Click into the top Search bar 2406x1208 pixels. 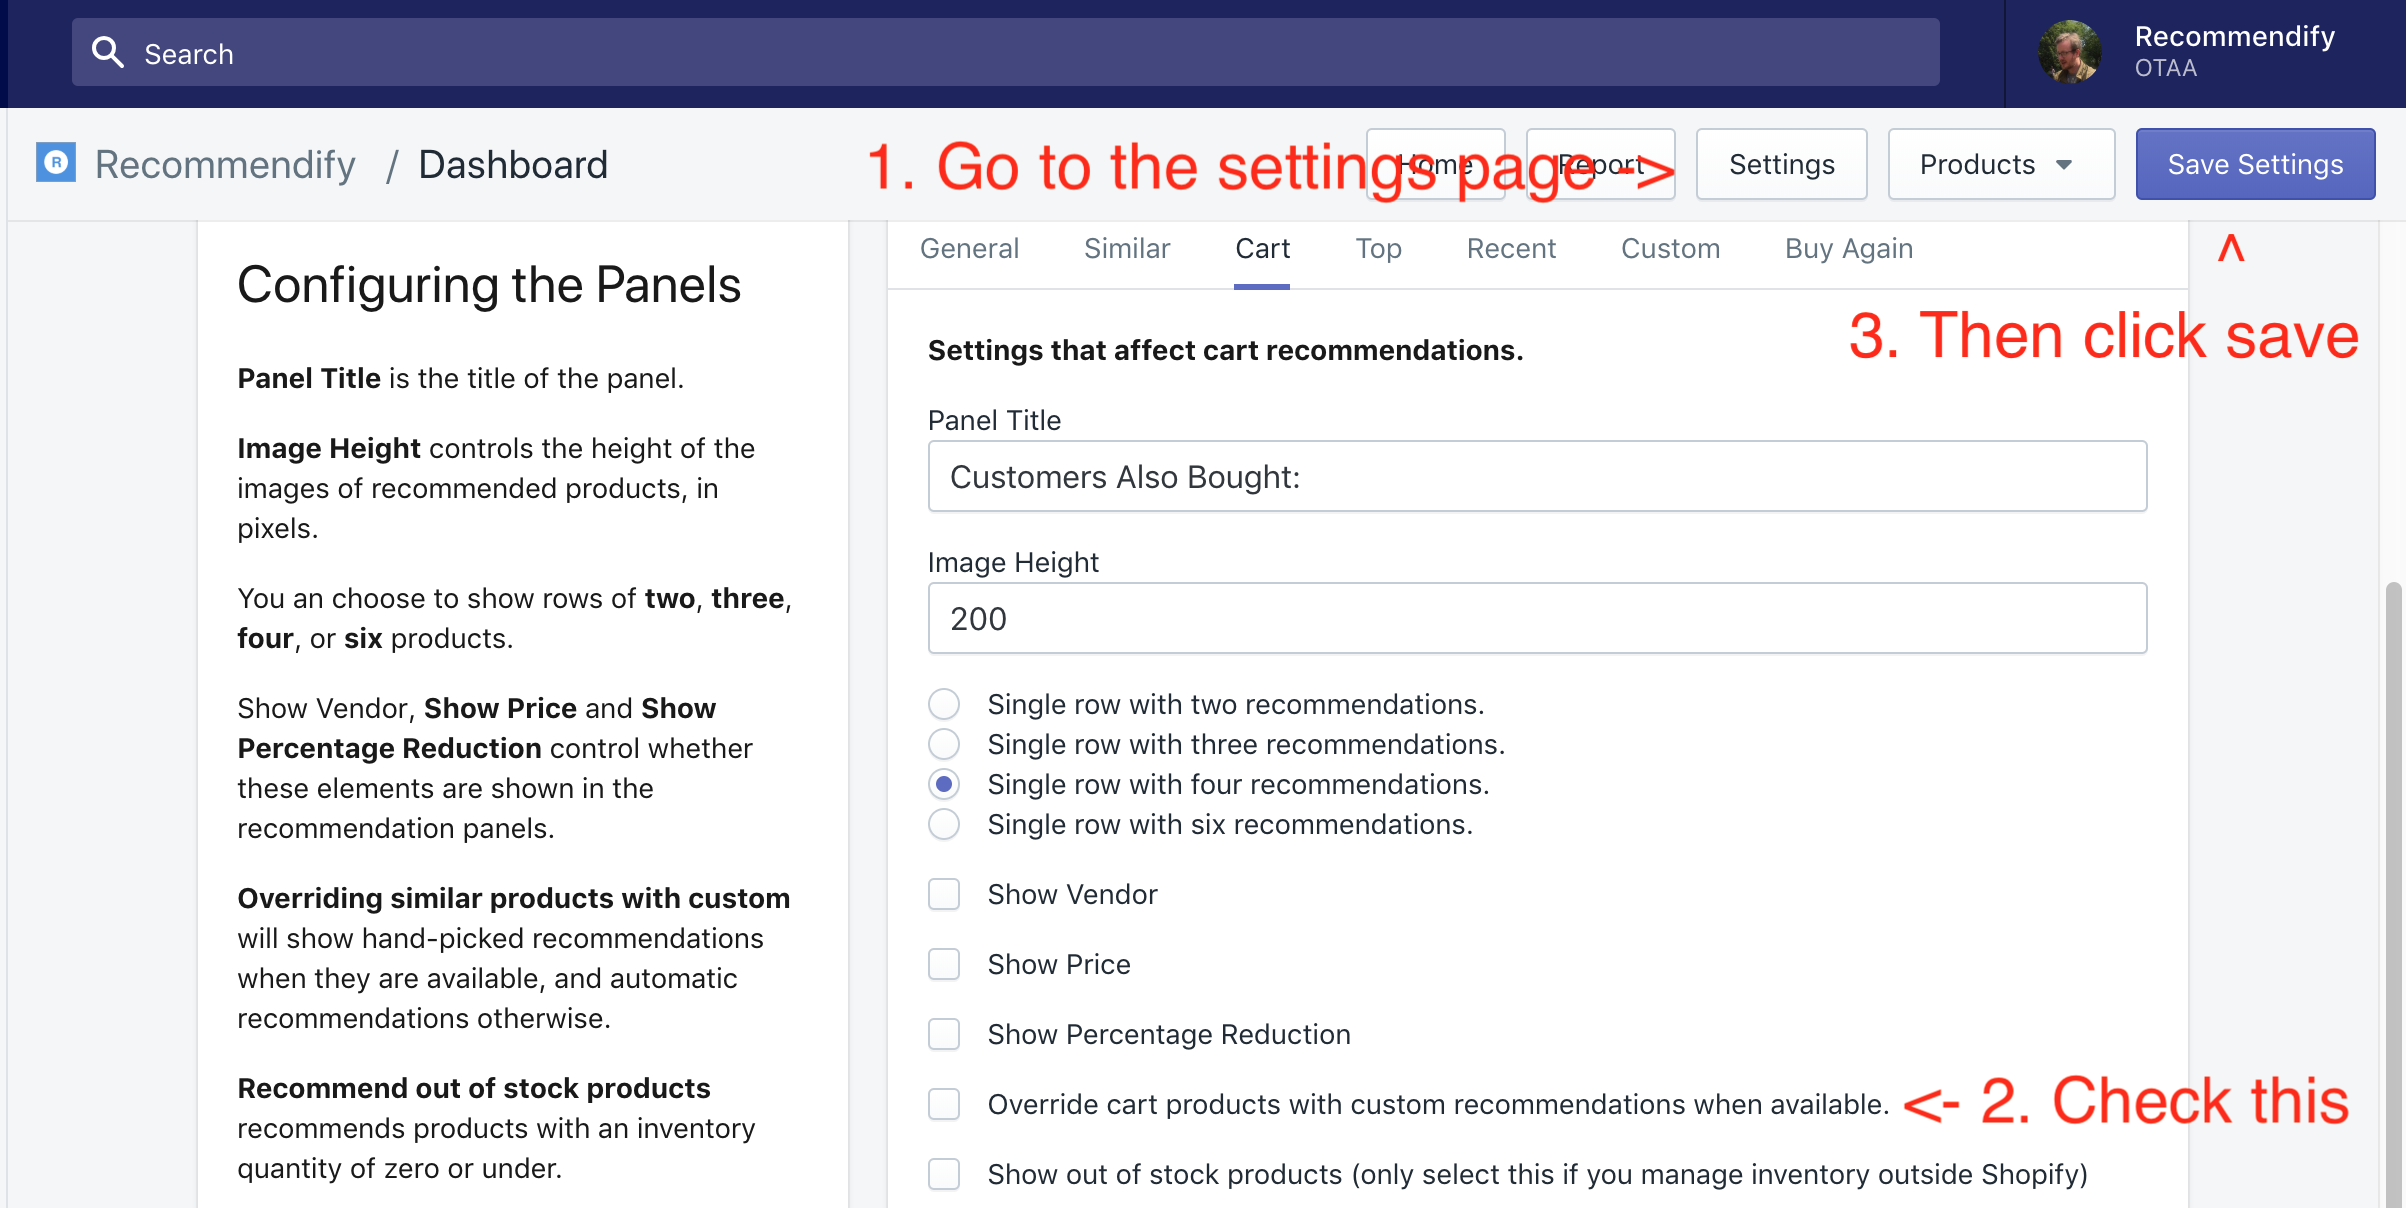point(1000,53)
